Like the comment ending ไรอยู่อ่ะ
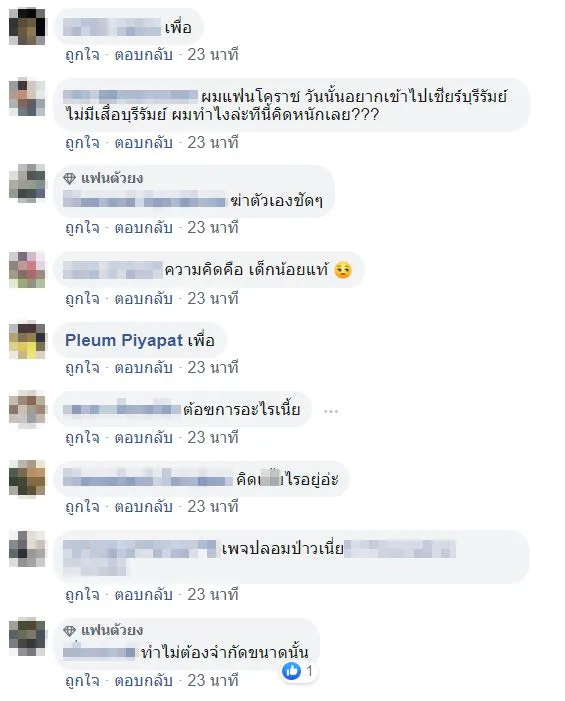 (82, 507)
